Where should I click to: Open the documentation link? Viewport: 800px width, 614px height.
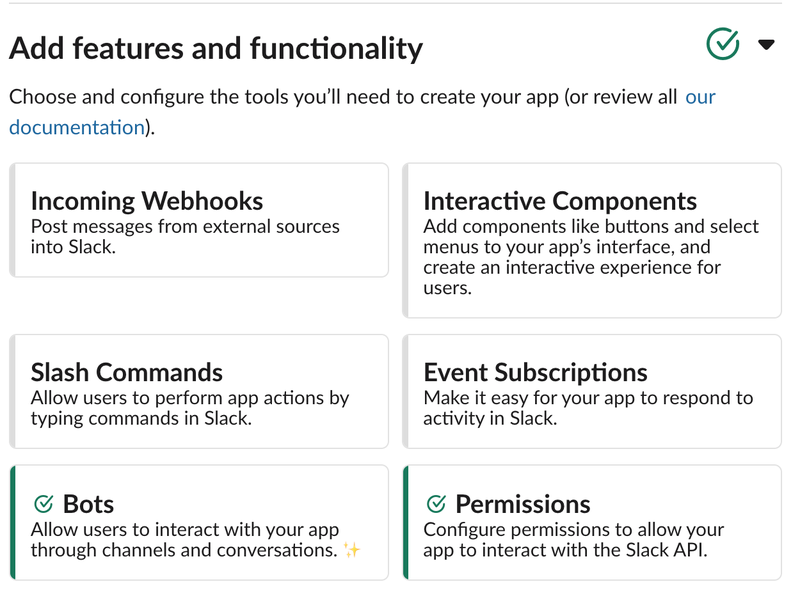[x=77, y=127]
